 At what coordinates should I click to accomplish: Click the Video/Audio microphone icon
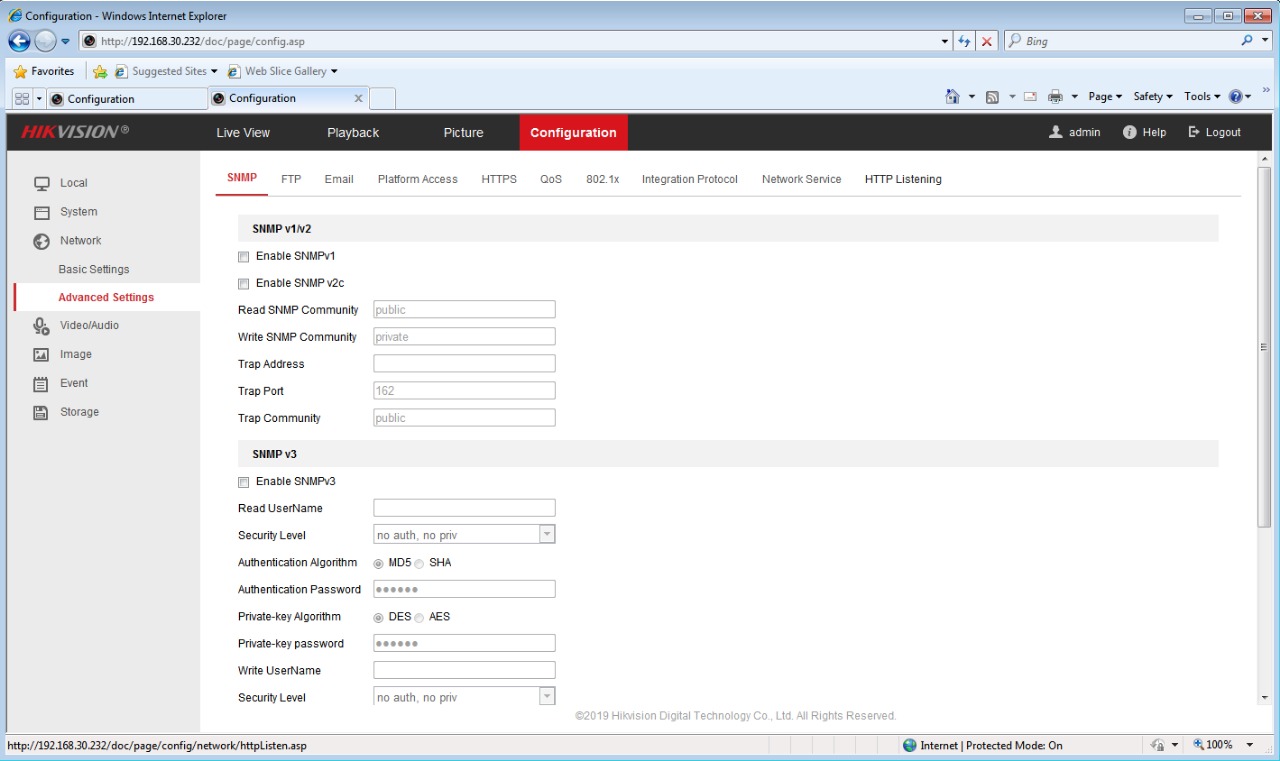pos(42,326)
